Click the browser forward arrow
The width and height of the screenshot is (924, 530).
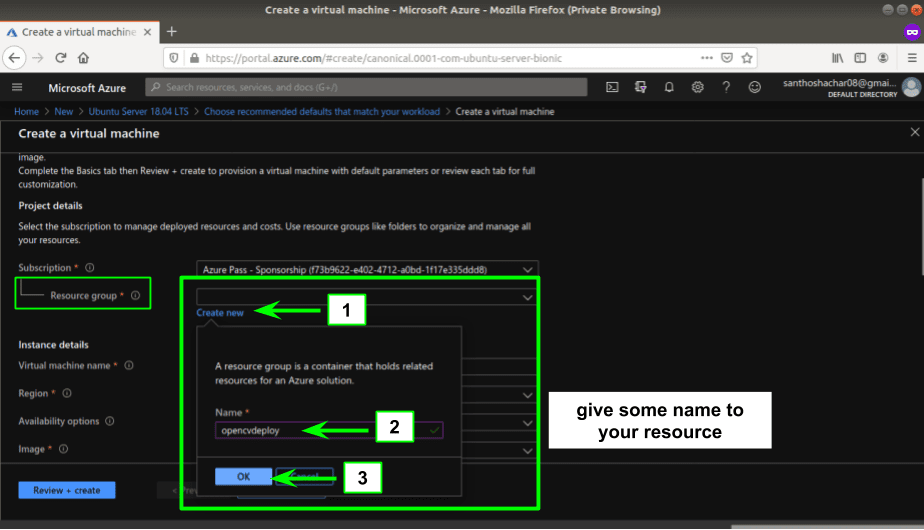tap(38, 58)
